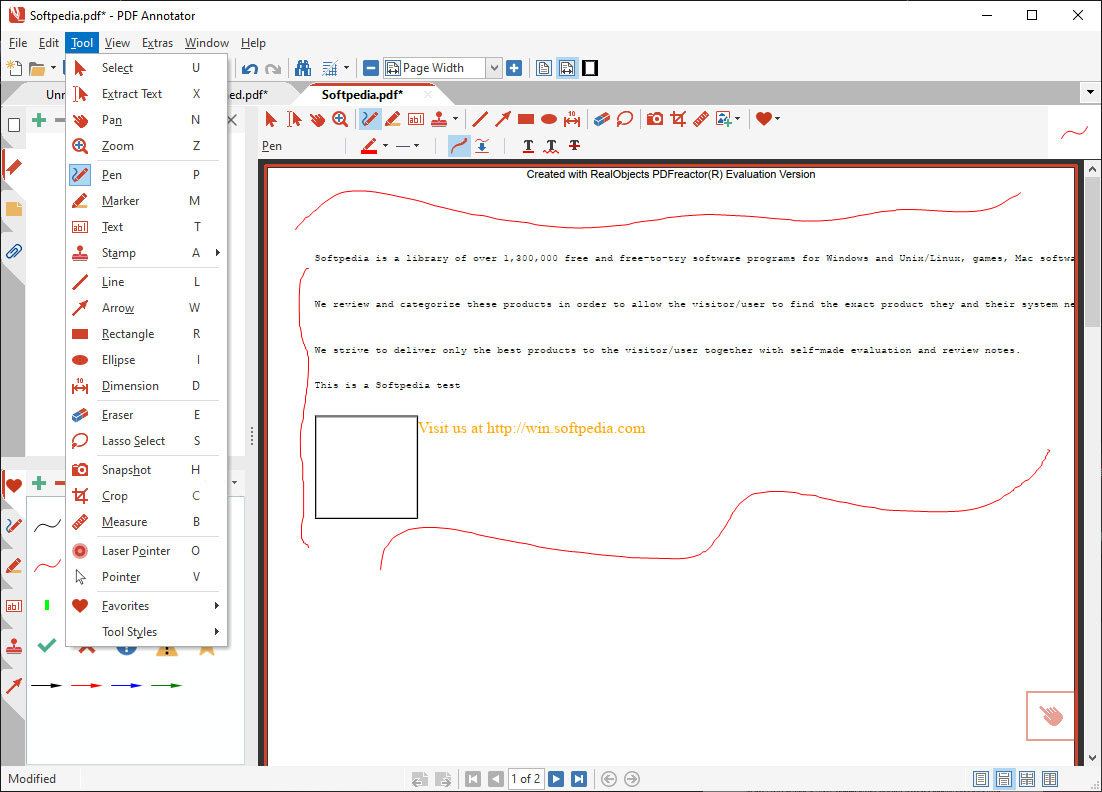Screen dimensions: 1102x792
Task: Click the binoculars Find icon
Action: click(303, 68)
